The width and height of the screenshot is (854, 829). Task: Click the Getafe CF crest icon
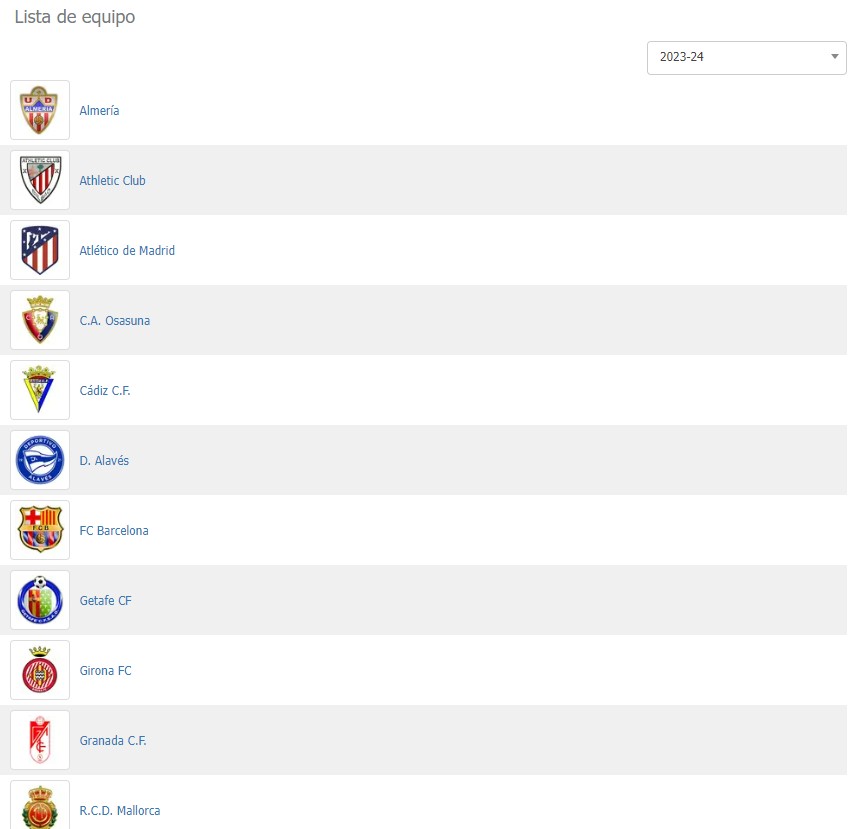click(40, 600)
